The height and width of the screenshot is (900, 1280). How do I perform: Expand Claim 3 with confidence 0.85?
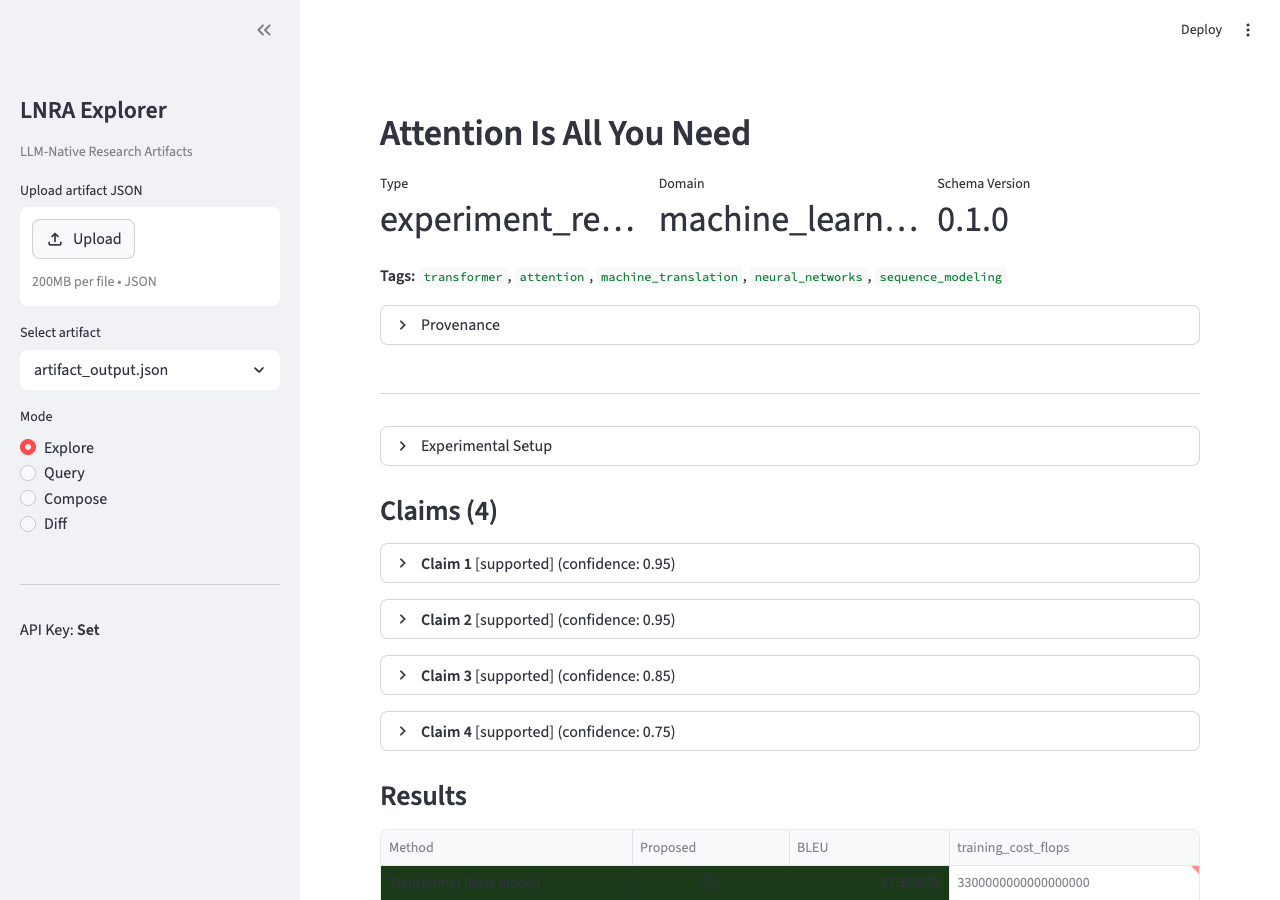click(x=789, y=676)
